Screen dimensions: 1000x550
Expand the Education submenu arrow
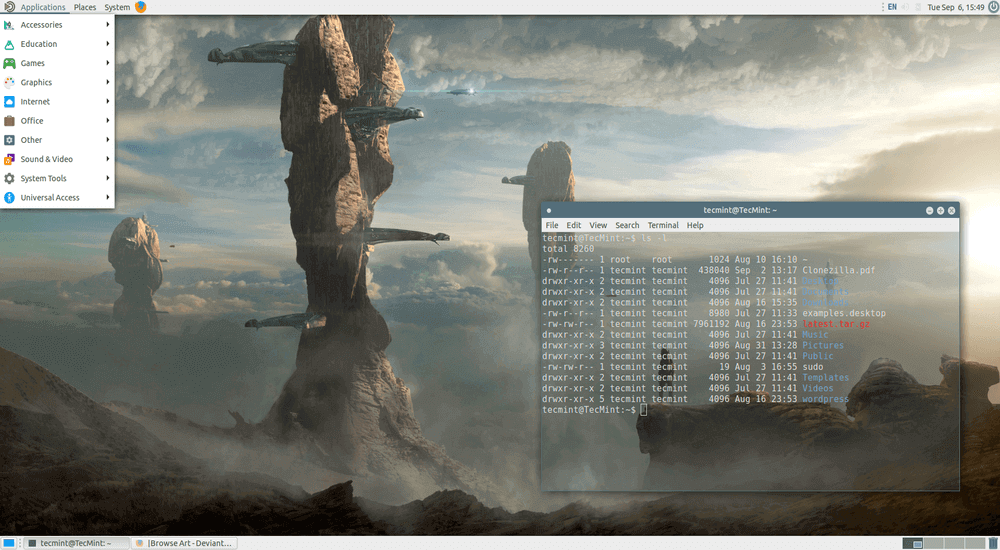pyautogui.click(x=108, y=44)
